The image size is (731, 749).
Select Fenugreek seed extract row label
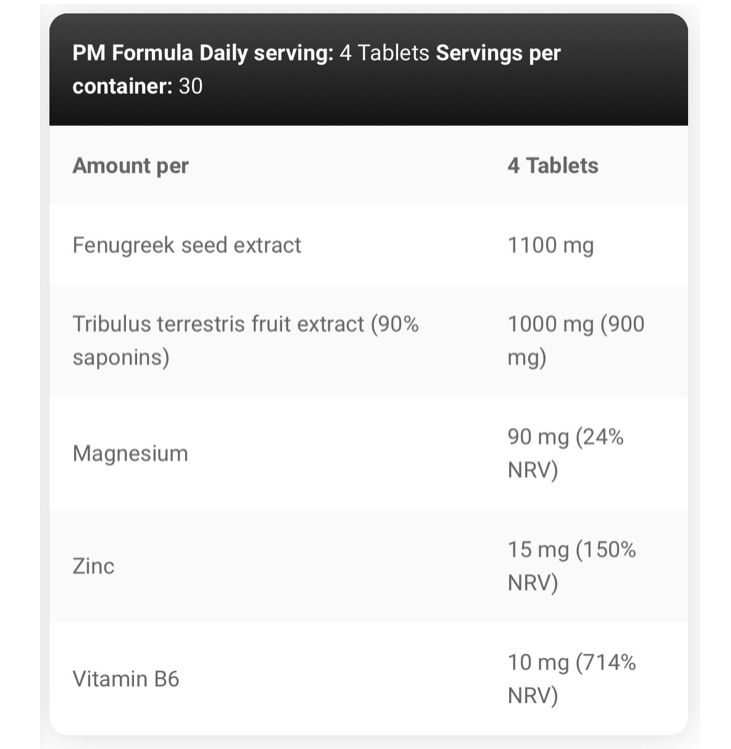point(187,246)
